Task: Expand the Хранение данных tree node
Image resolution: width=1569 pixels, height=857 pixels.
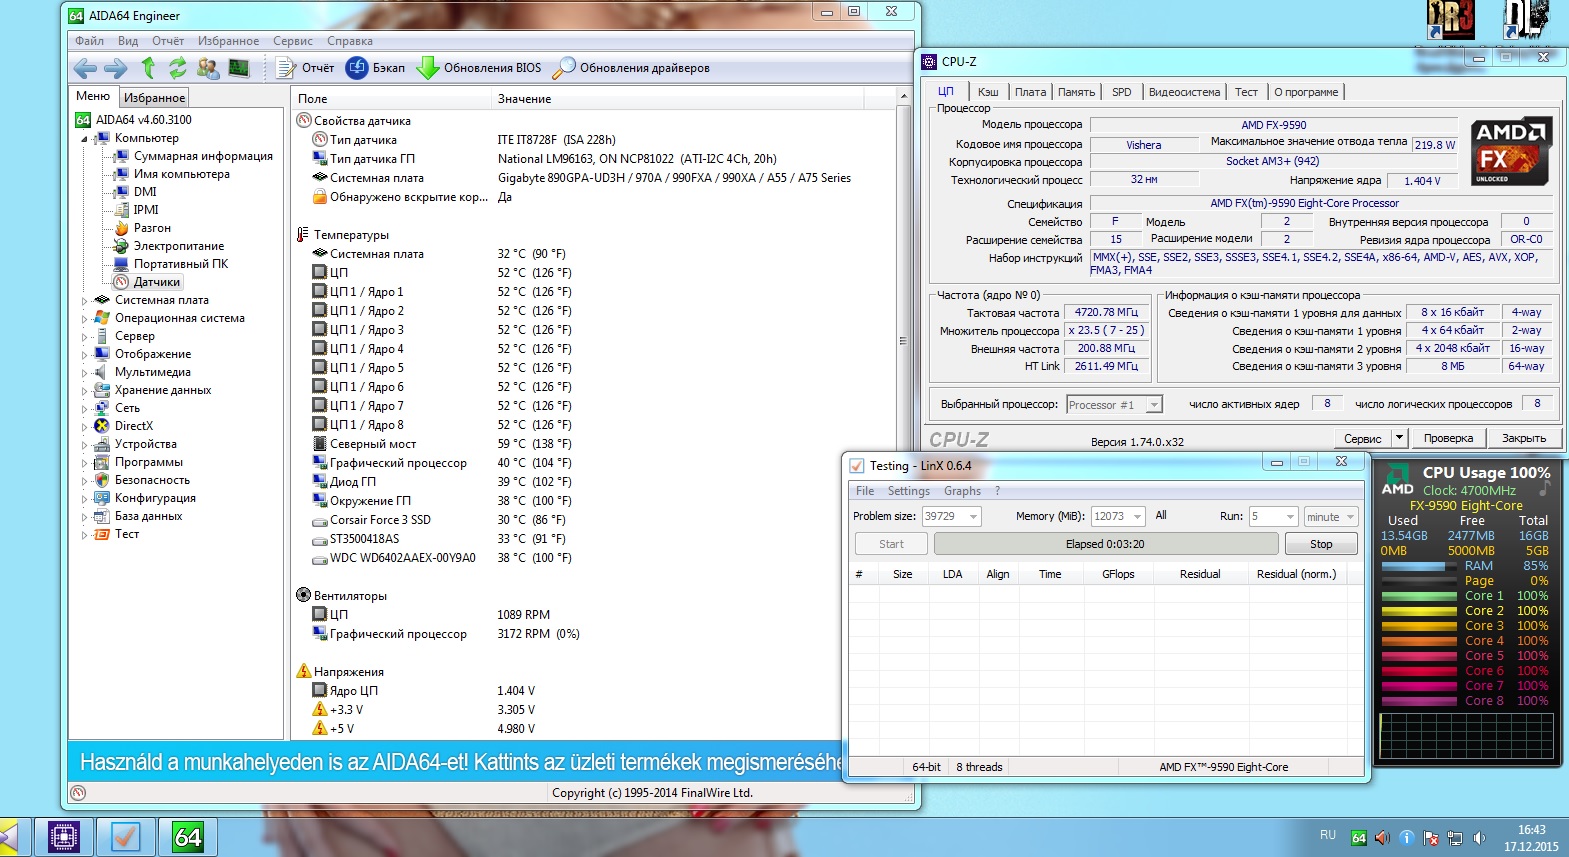Action: (x=84, y=390)
